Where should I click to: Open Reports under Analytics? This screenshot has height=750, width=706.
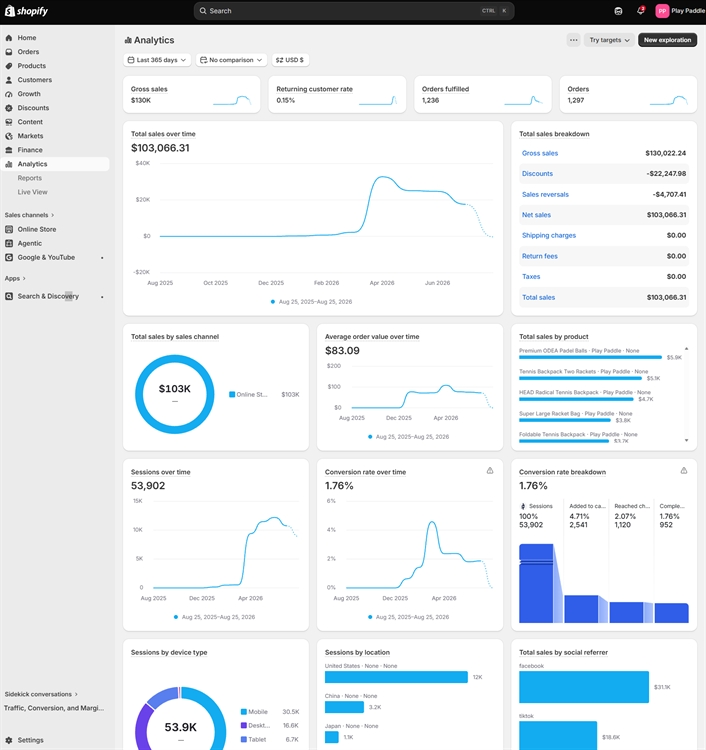30,178
